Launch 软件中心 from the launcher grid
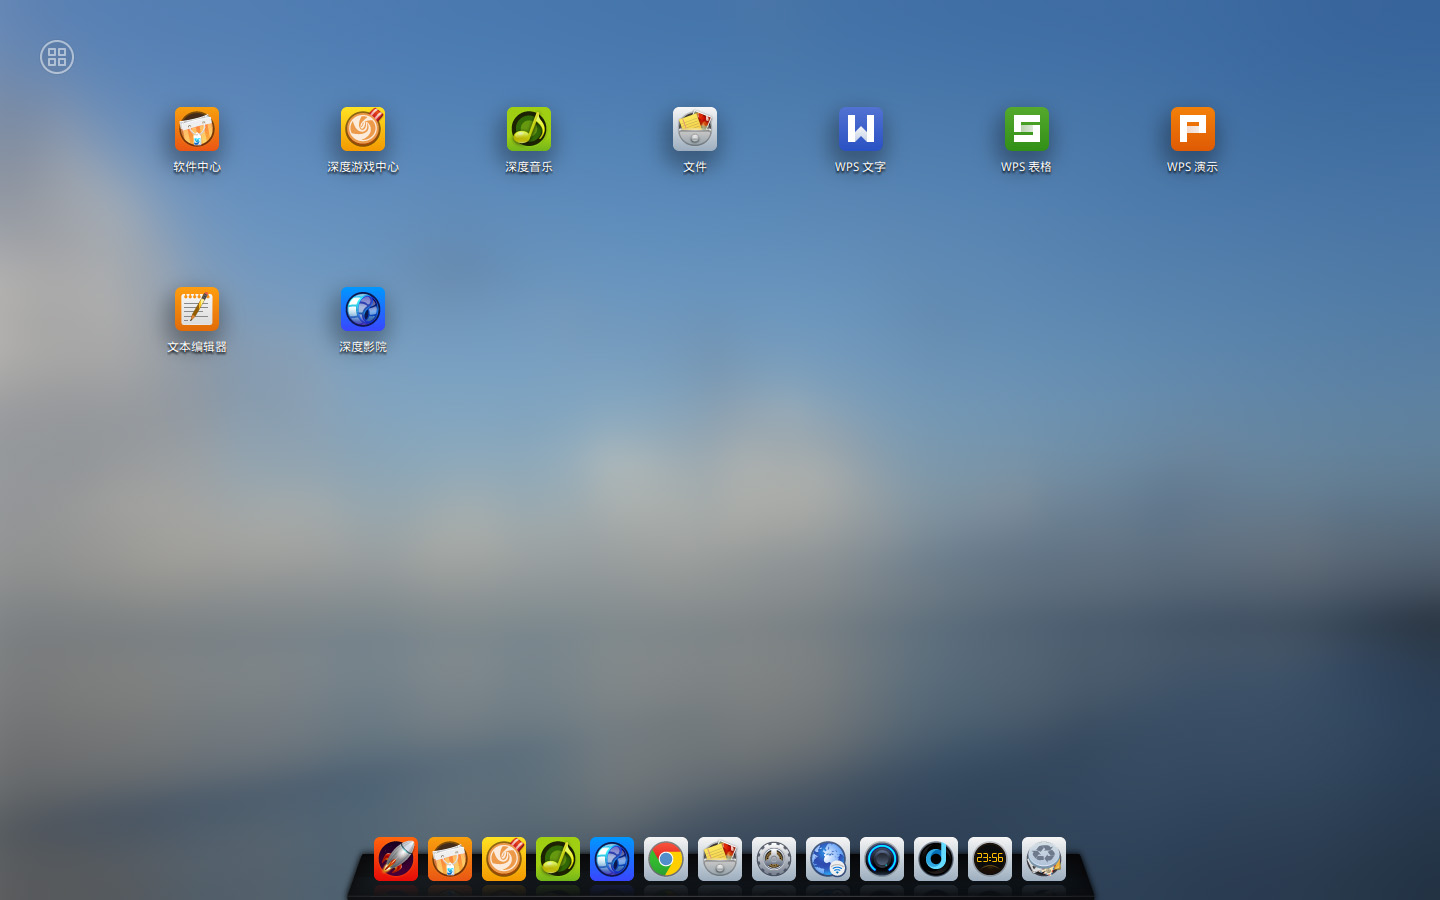Screen dimensions: 1440x900 pos(197,129)
